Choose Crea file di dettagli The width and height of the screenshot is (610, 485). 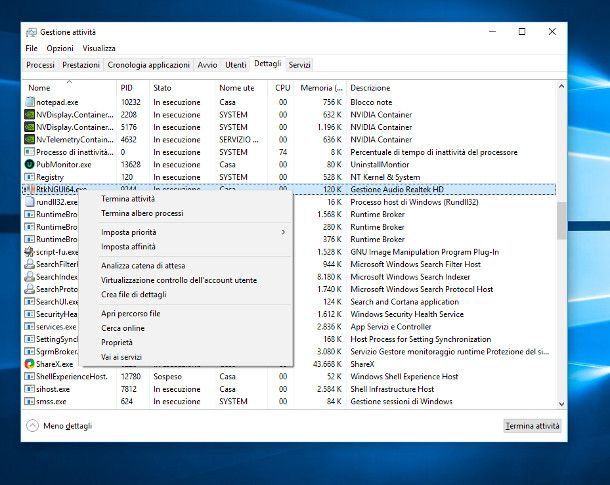click(134, 294)
